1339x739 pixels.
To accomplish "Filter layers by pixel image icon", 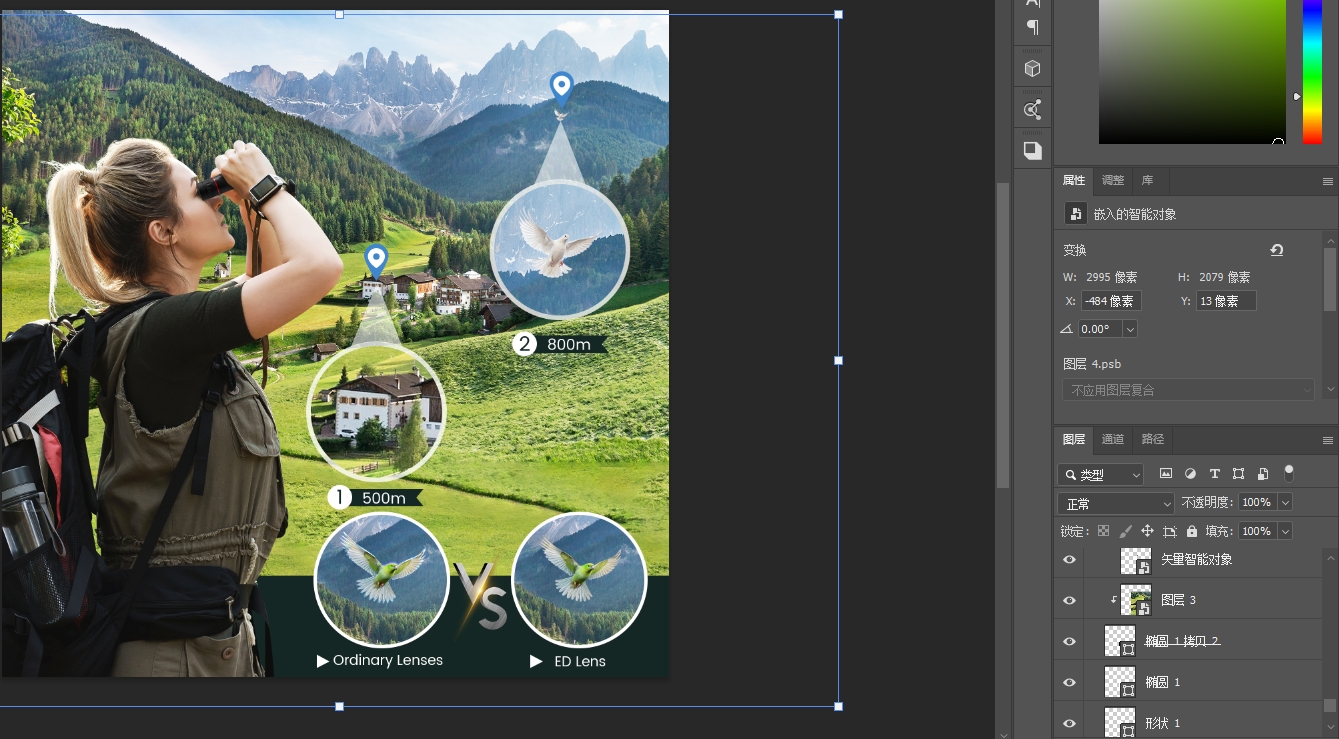I will click(x=1166, y=474).
